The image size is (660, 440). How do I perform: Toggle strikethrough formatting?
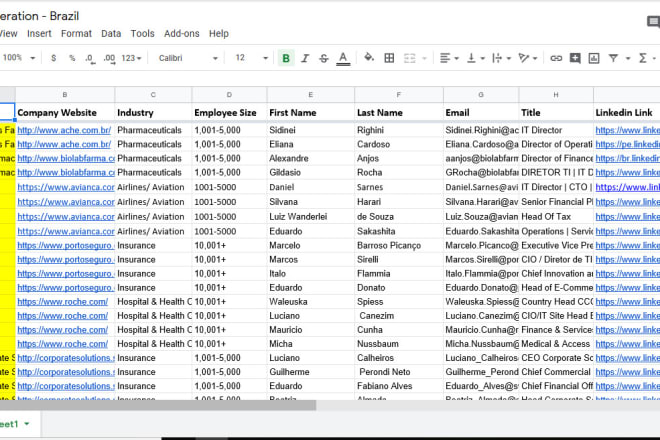[324, 58]
